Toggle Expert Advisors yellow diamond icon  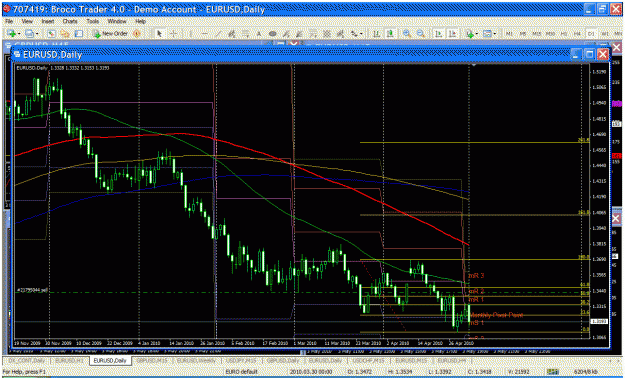(136, 34)
